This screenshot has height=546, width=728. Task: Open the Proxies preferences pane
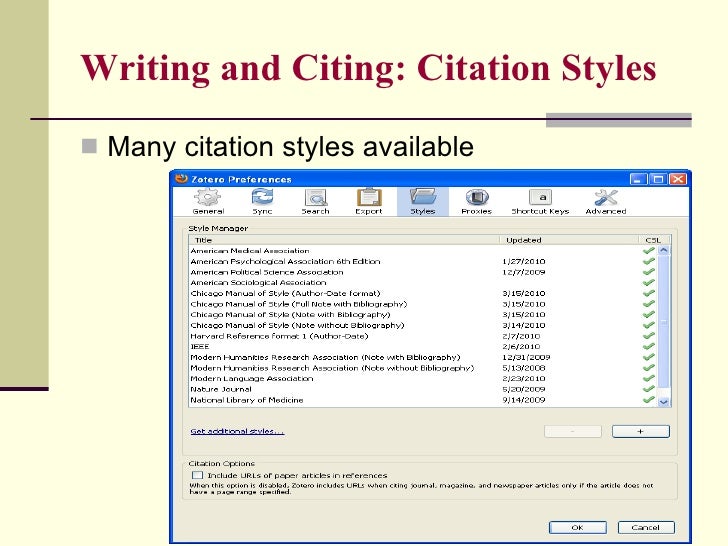[476, 201]
